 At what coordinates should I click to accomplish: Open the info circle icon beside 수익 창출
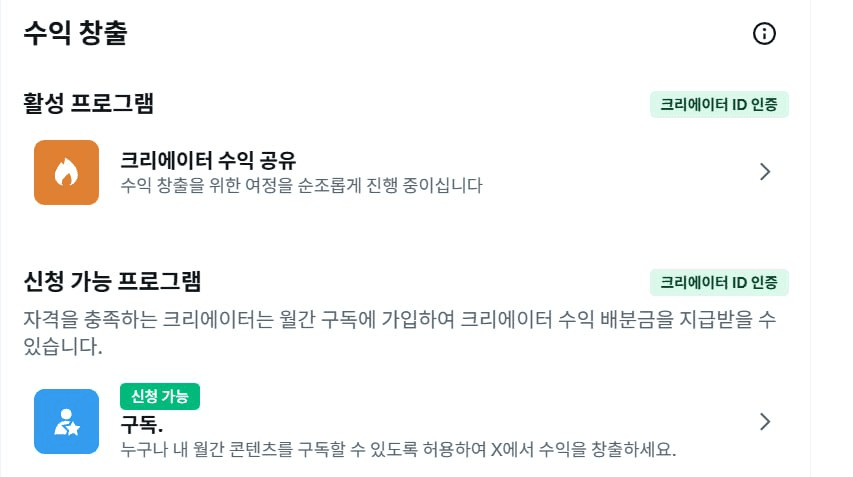(764, 34)
